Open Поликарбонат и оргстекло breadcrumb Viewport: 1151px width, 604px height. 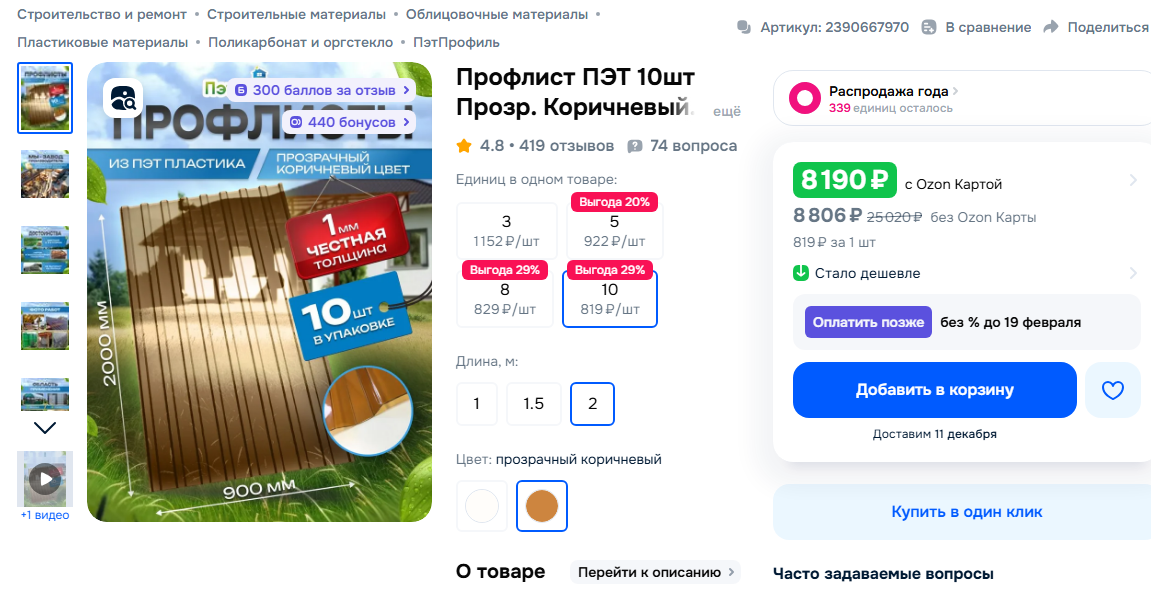click(300, 43)
